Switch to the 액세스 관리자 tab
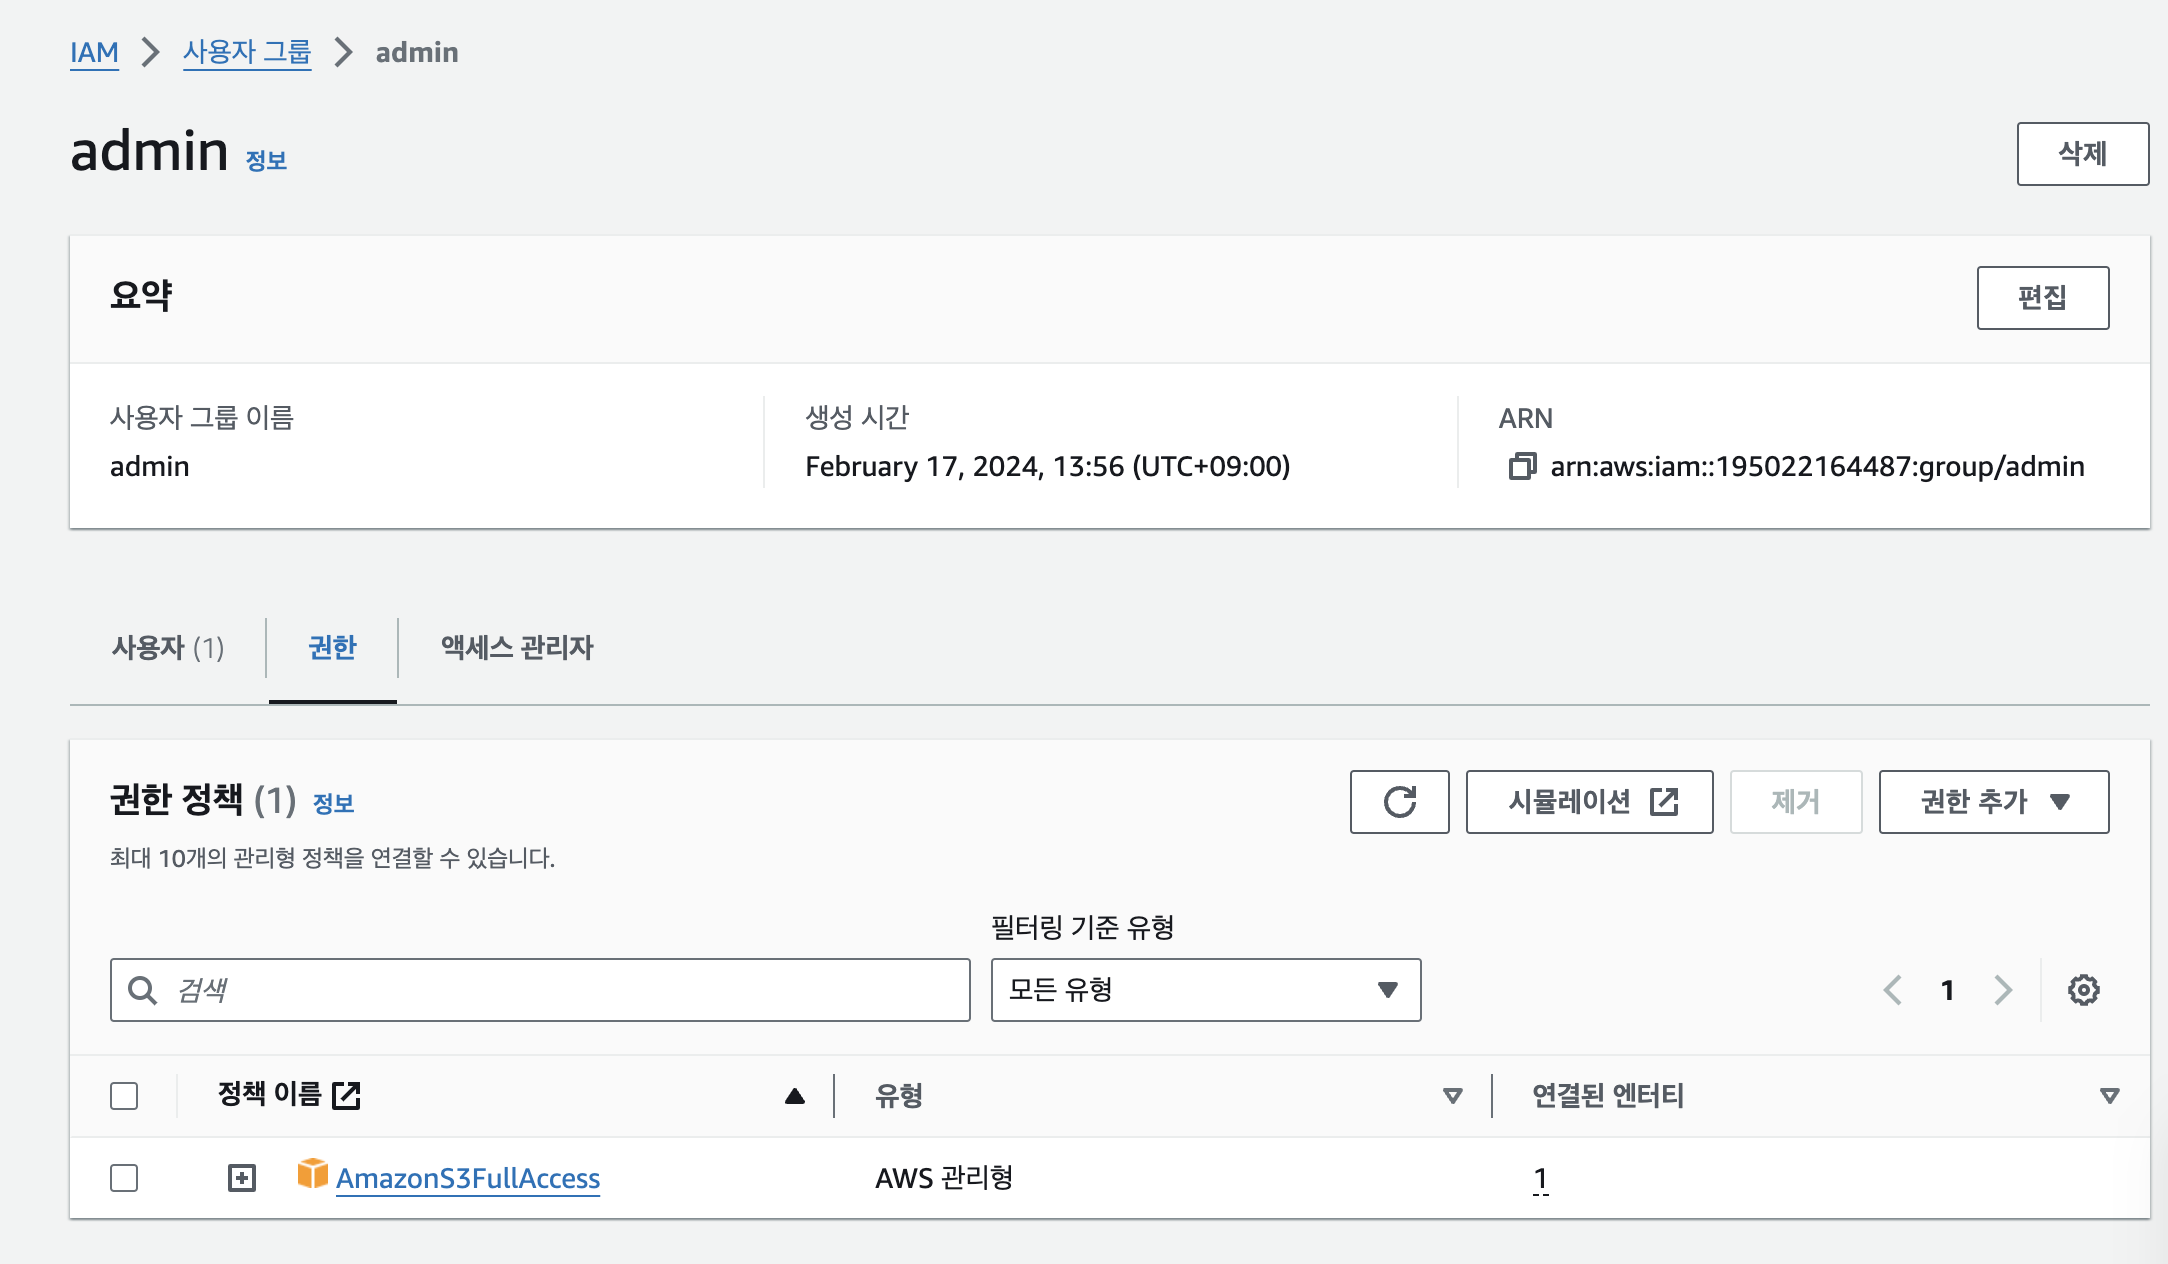This screenshot has height=1264, width=2168. pyautogui.click(x=513, y=648)
